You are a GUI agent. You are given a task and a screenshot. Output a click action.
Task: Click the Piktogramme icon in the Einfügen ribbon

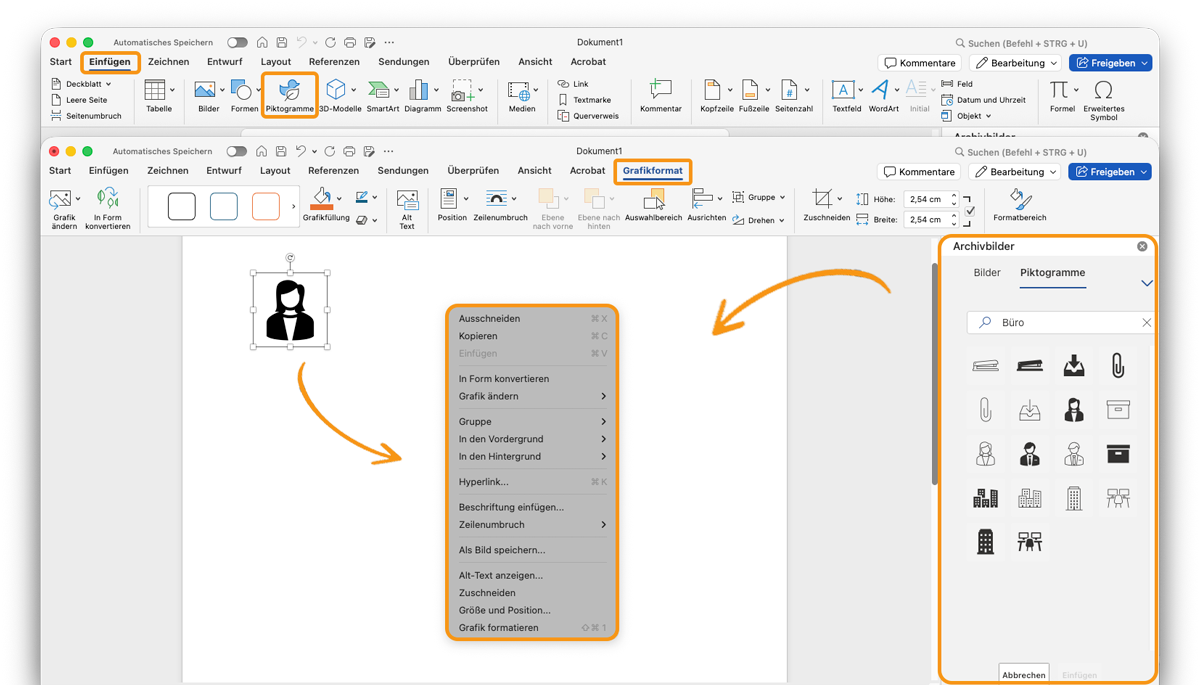[x=289, y=93]
